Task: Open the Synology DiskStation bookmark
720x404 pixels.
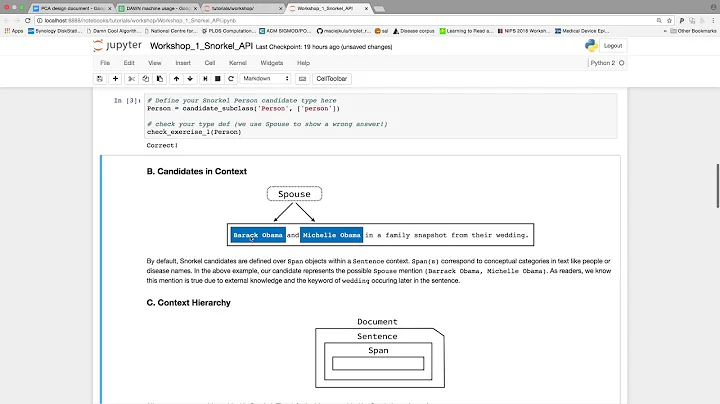Action: click(x=55, y=31)
